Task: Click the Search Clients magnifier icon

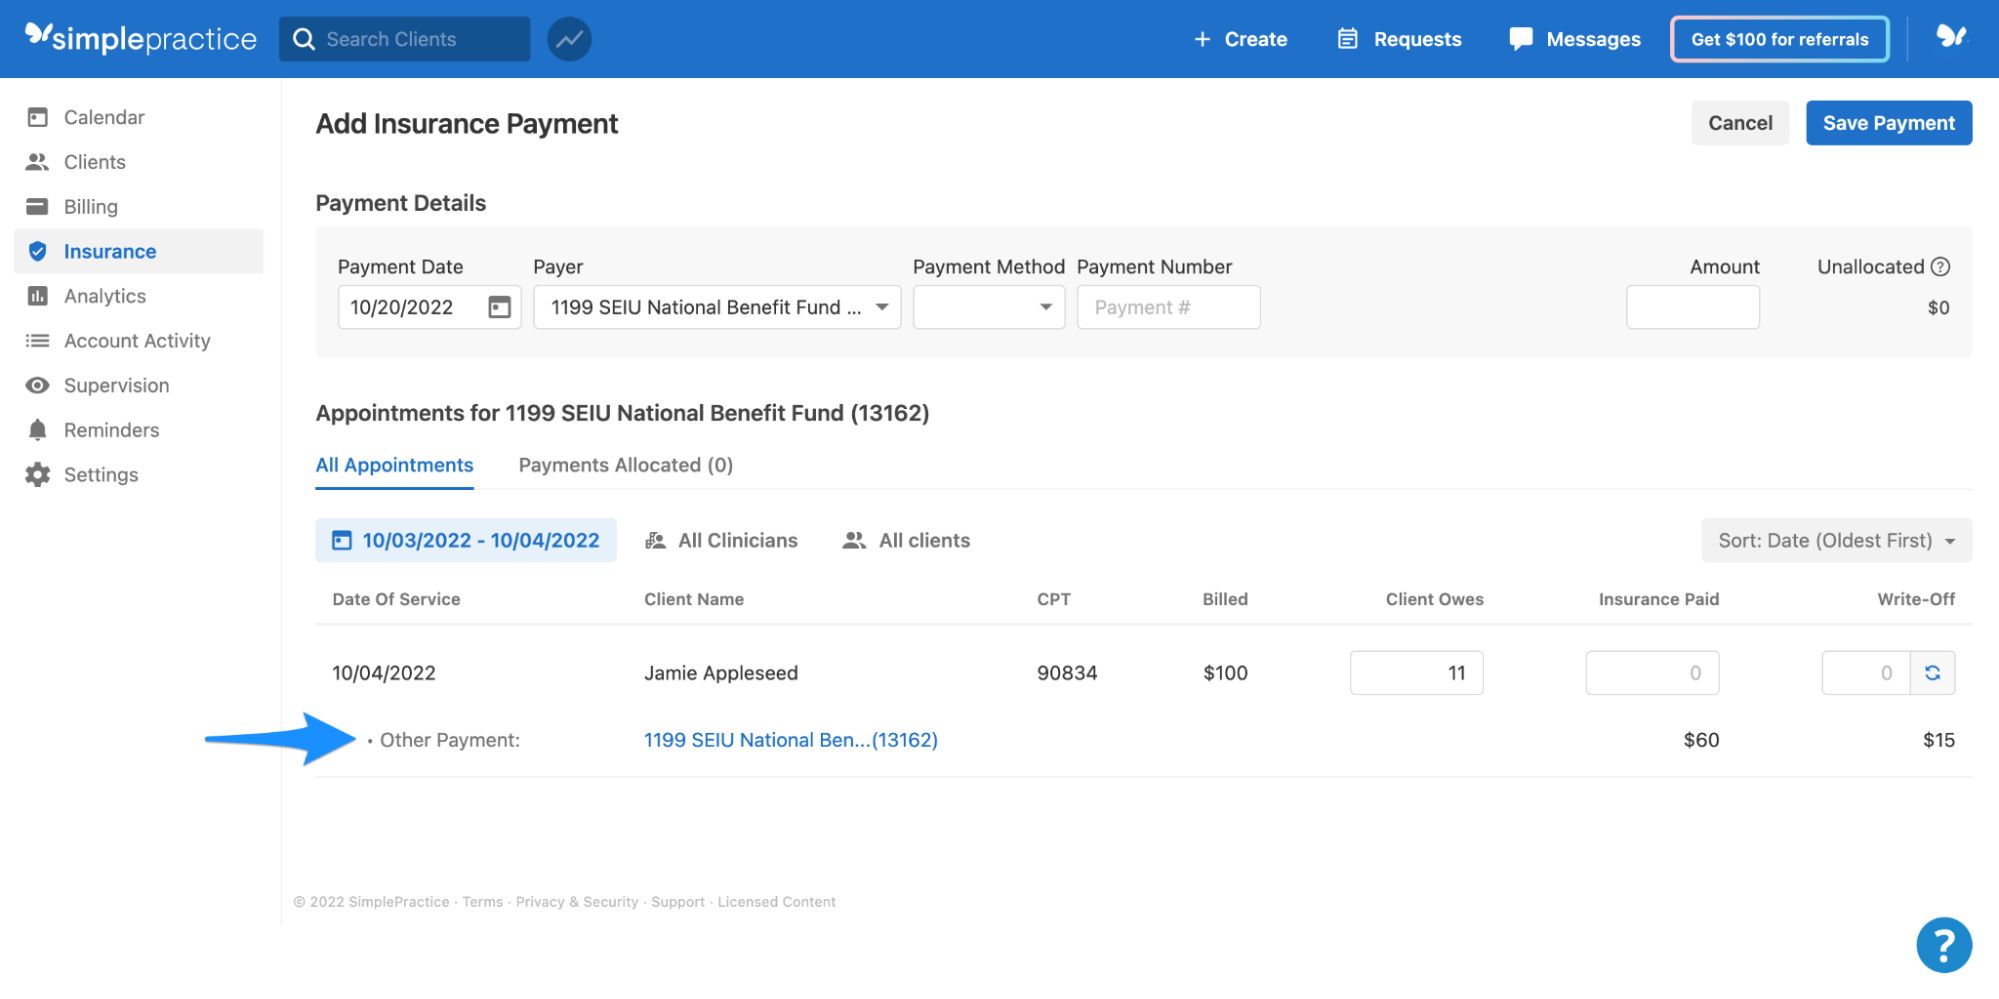Action: pos(305,39)
